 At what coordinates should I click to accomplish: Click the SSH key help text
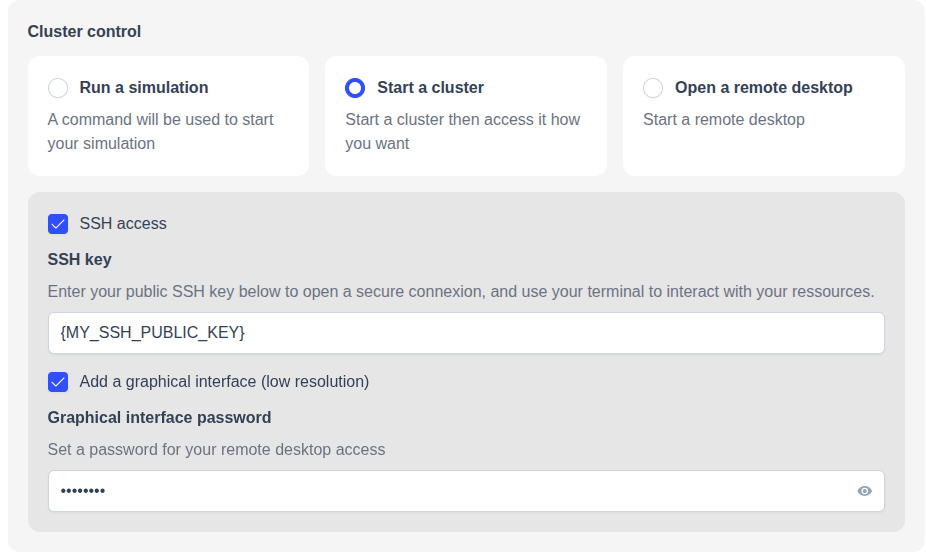461,292
